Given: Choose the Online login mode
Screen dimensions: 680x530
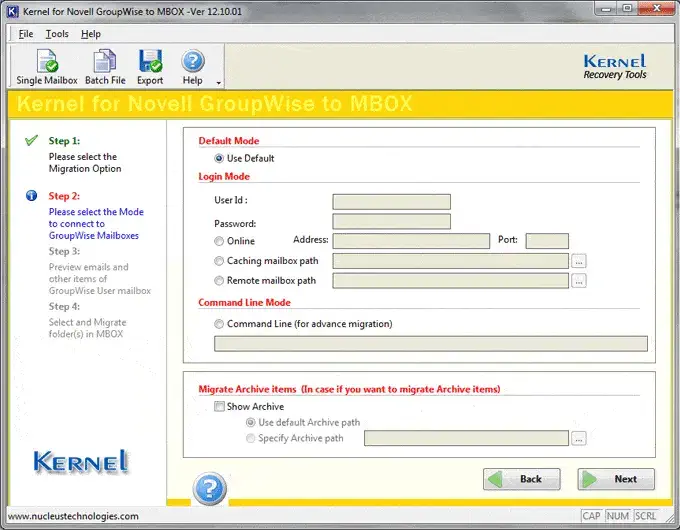Looking at the screenshot, I should pyautogui.click(x=219, y=241).
